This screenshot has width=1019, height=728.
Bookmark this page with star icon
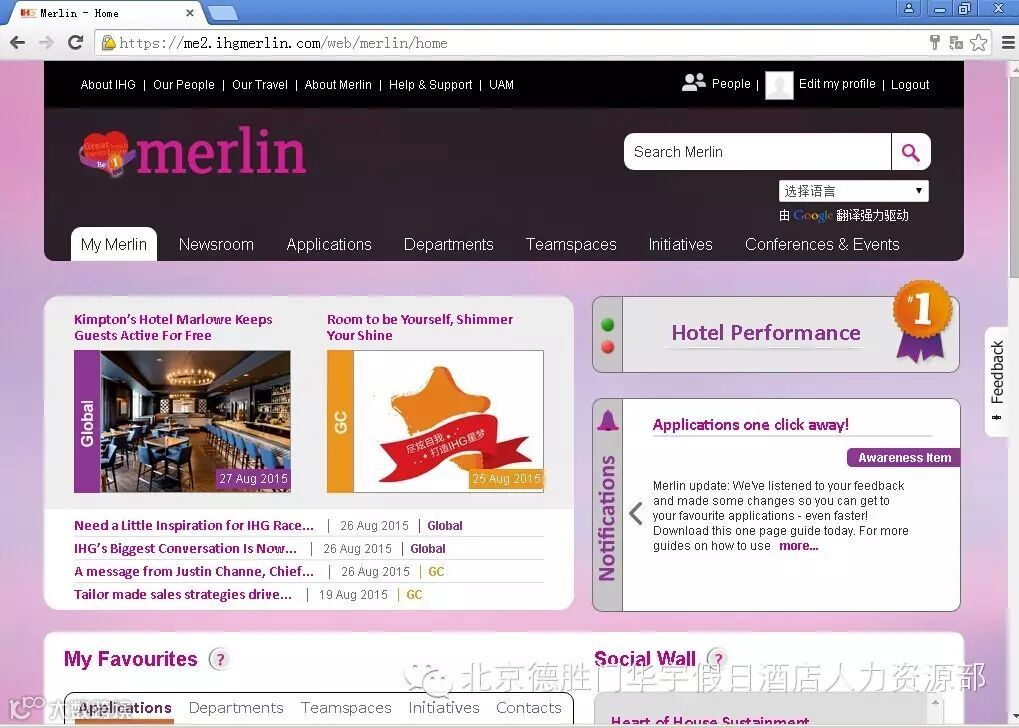tap(979, 43)
